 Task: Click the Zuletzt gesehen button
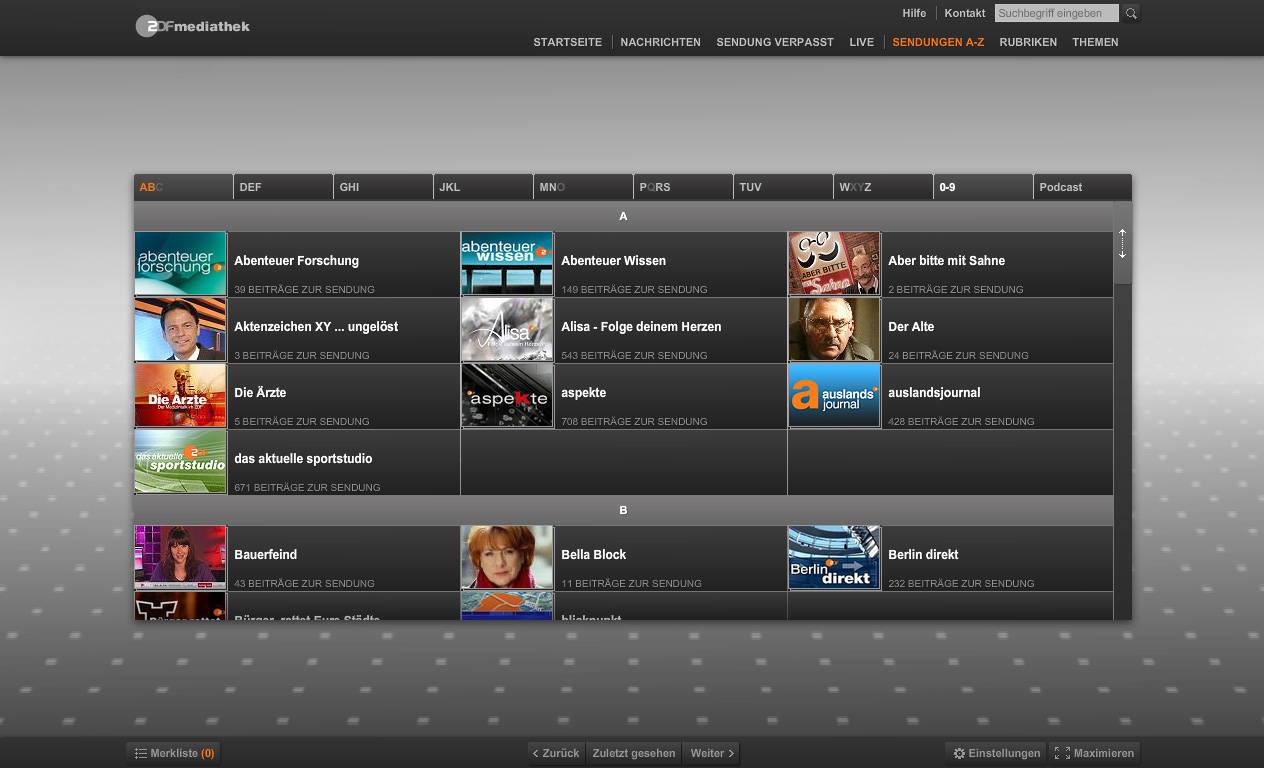tap(634, 753)
